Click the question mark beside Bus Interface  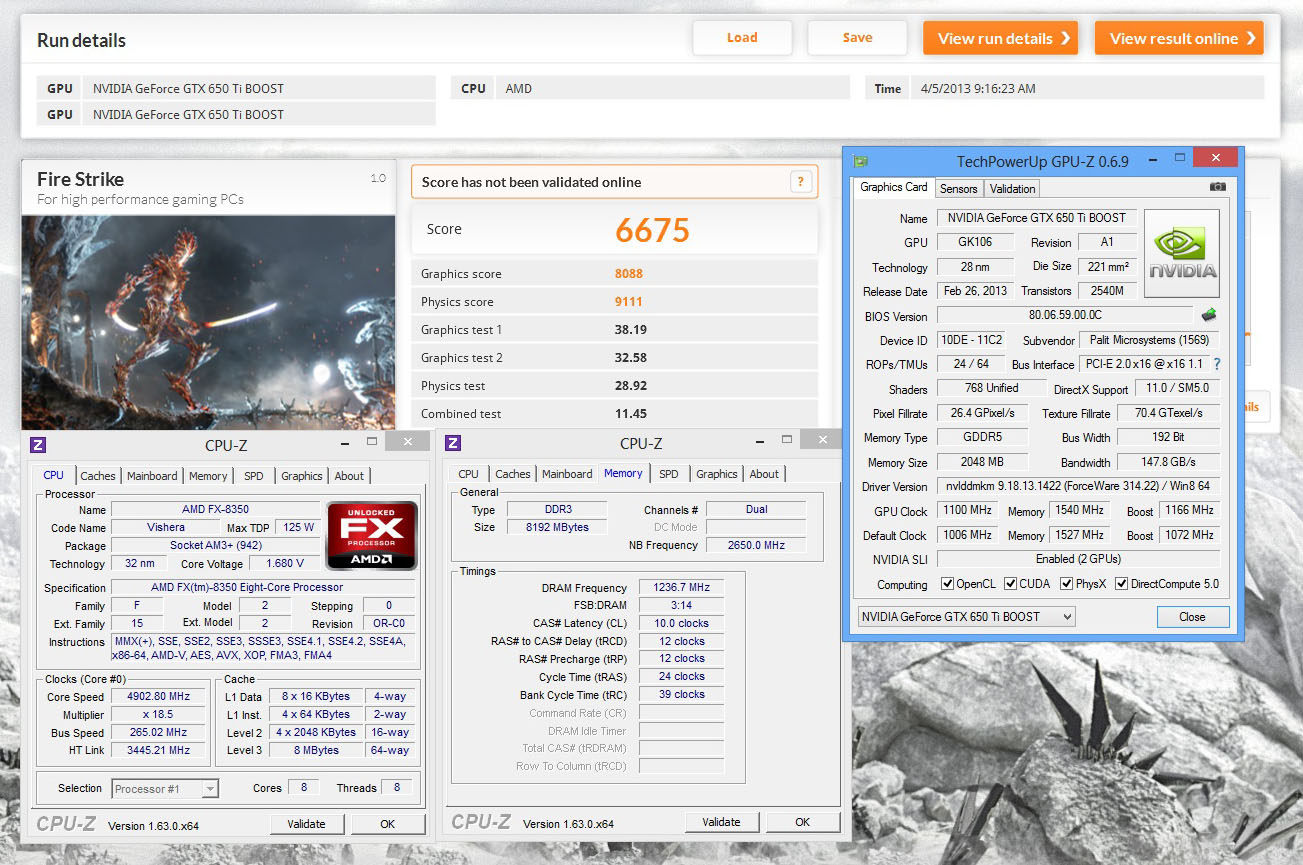click(x=1217, y=364)
